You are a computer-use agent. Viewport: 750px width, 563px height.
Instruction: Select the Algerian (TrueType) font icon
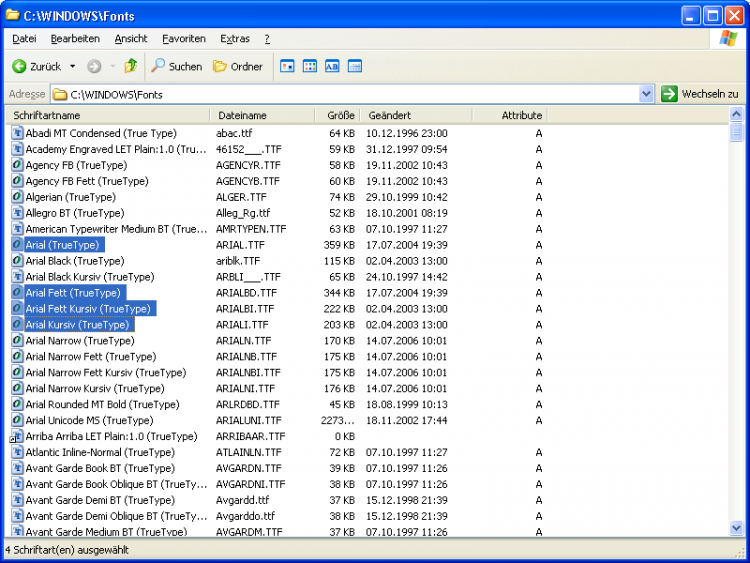[17, 197]
